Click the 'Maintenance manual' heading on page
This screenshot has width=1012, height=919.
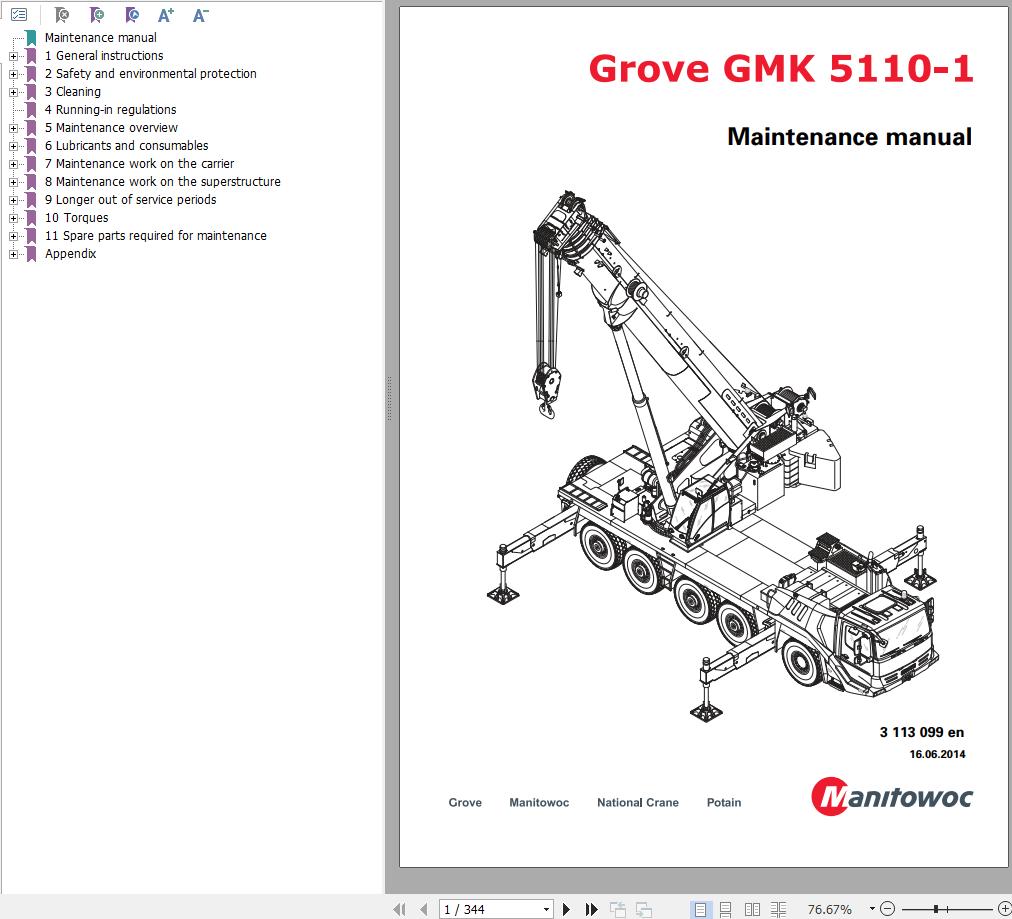849,137
